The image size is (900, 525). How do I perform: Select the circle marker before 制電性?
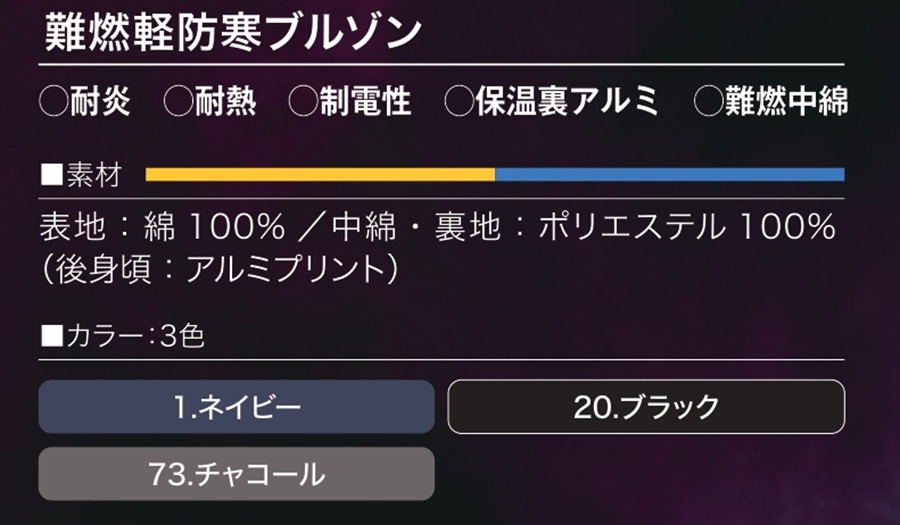click(x=303, y=101)
